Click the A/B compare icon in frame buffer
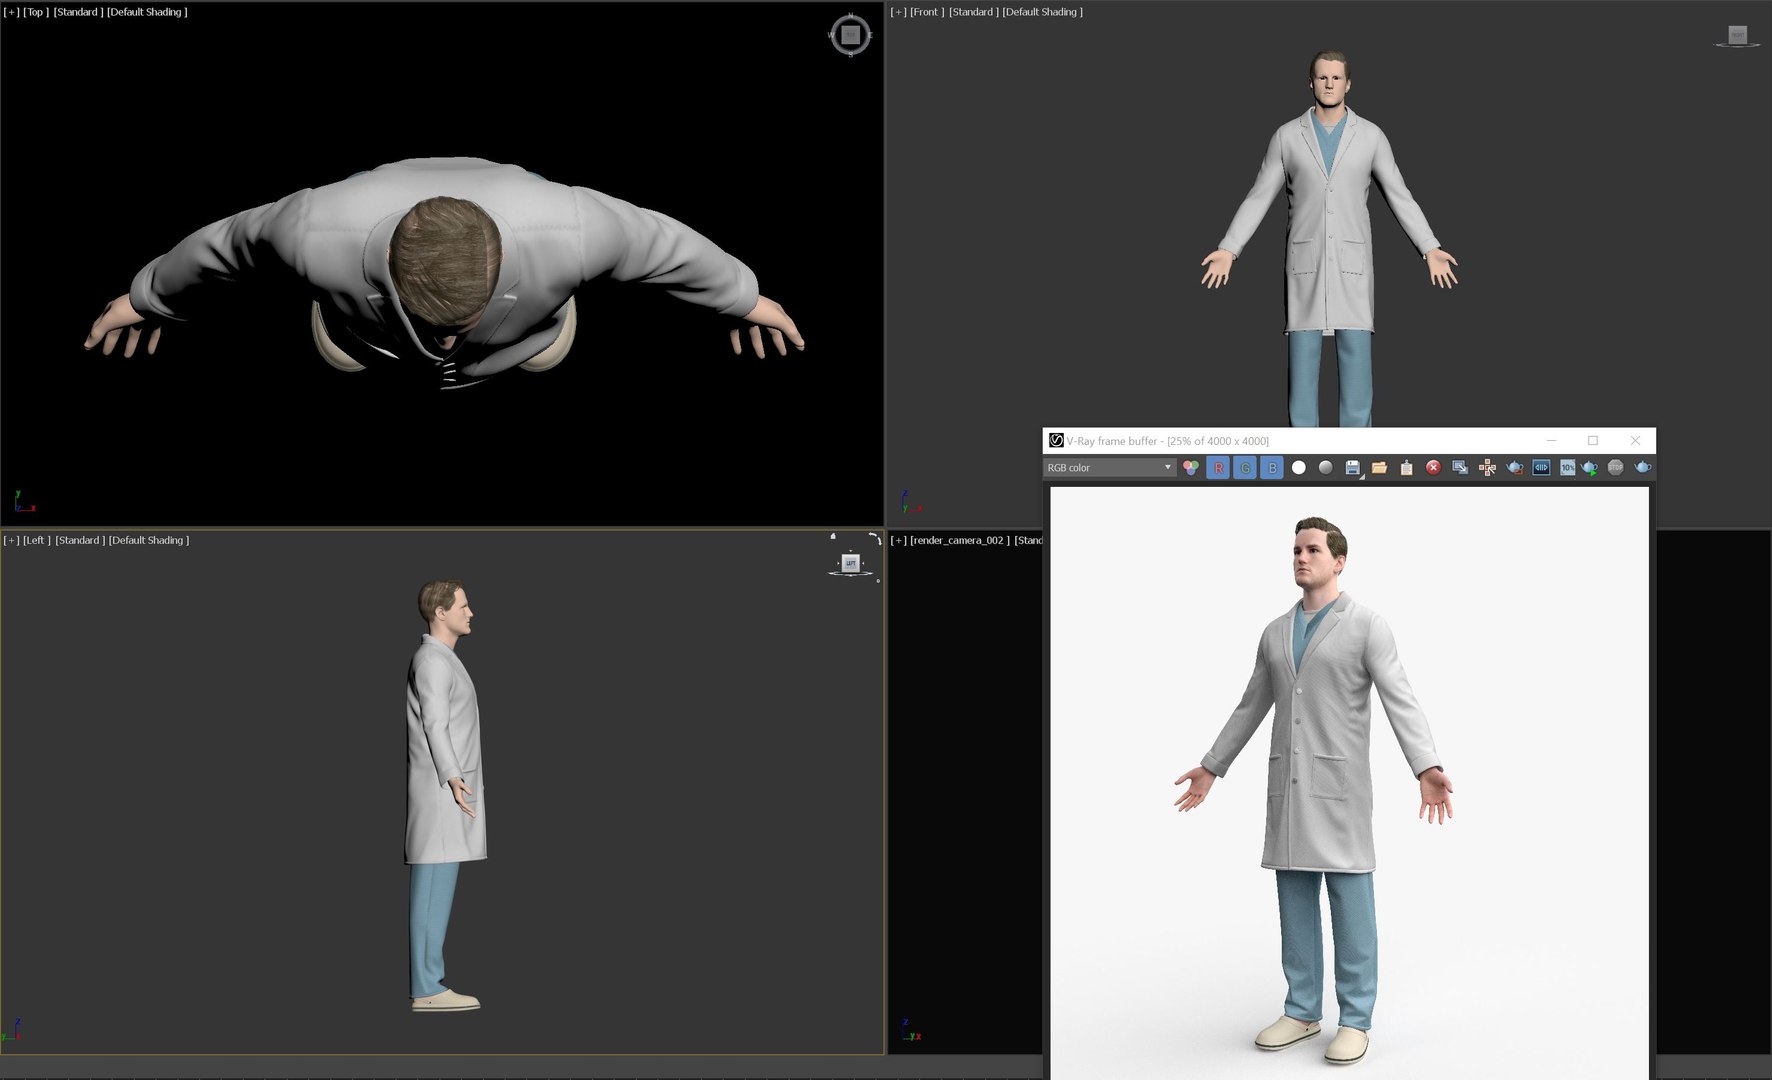 pyautogui.click(x=1541, y=467)
